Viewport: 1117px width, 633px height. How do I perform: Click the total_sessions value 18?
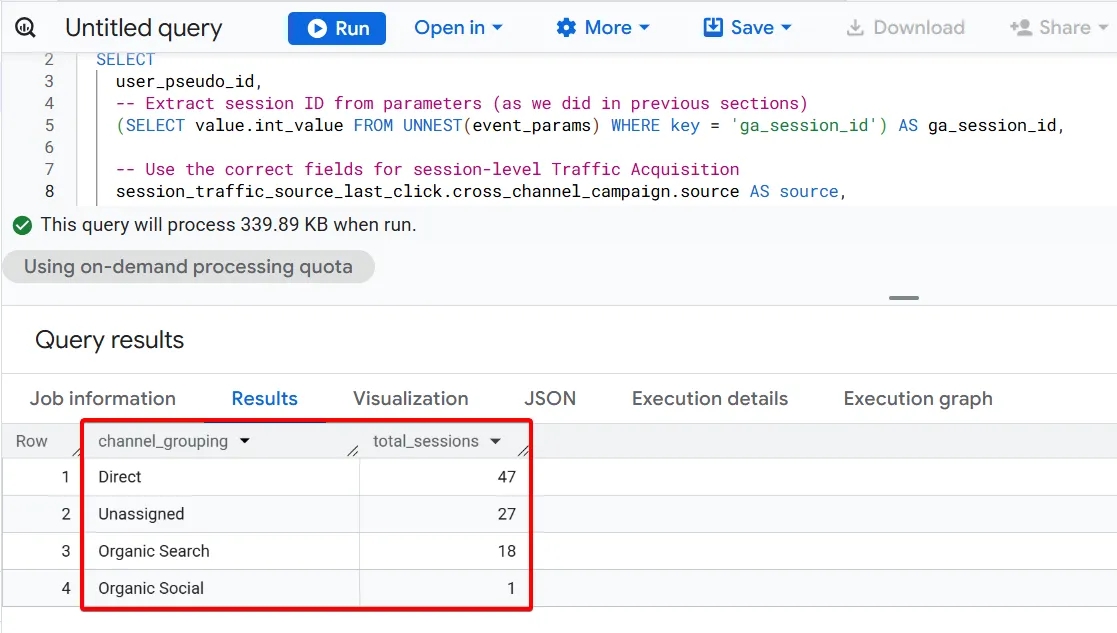click(506, 551)
